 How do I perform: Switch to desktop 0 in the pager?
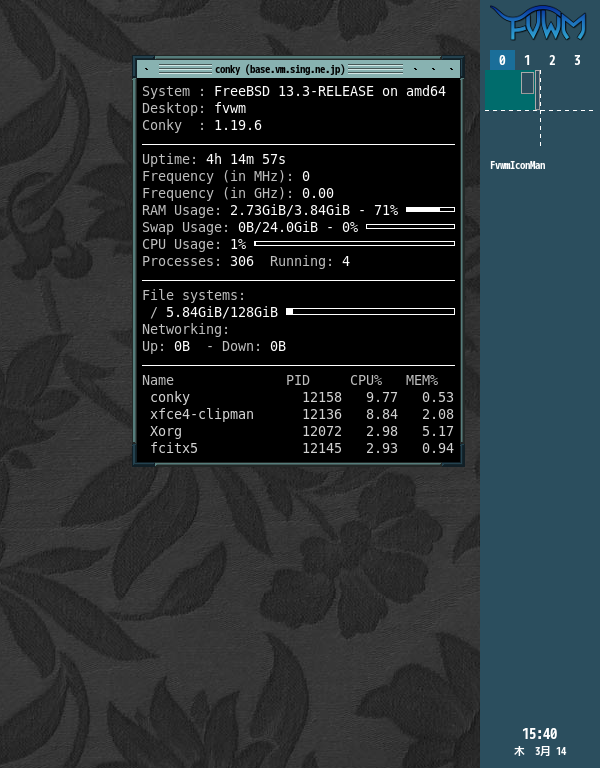pyautogui.click(x=502, y=60)
